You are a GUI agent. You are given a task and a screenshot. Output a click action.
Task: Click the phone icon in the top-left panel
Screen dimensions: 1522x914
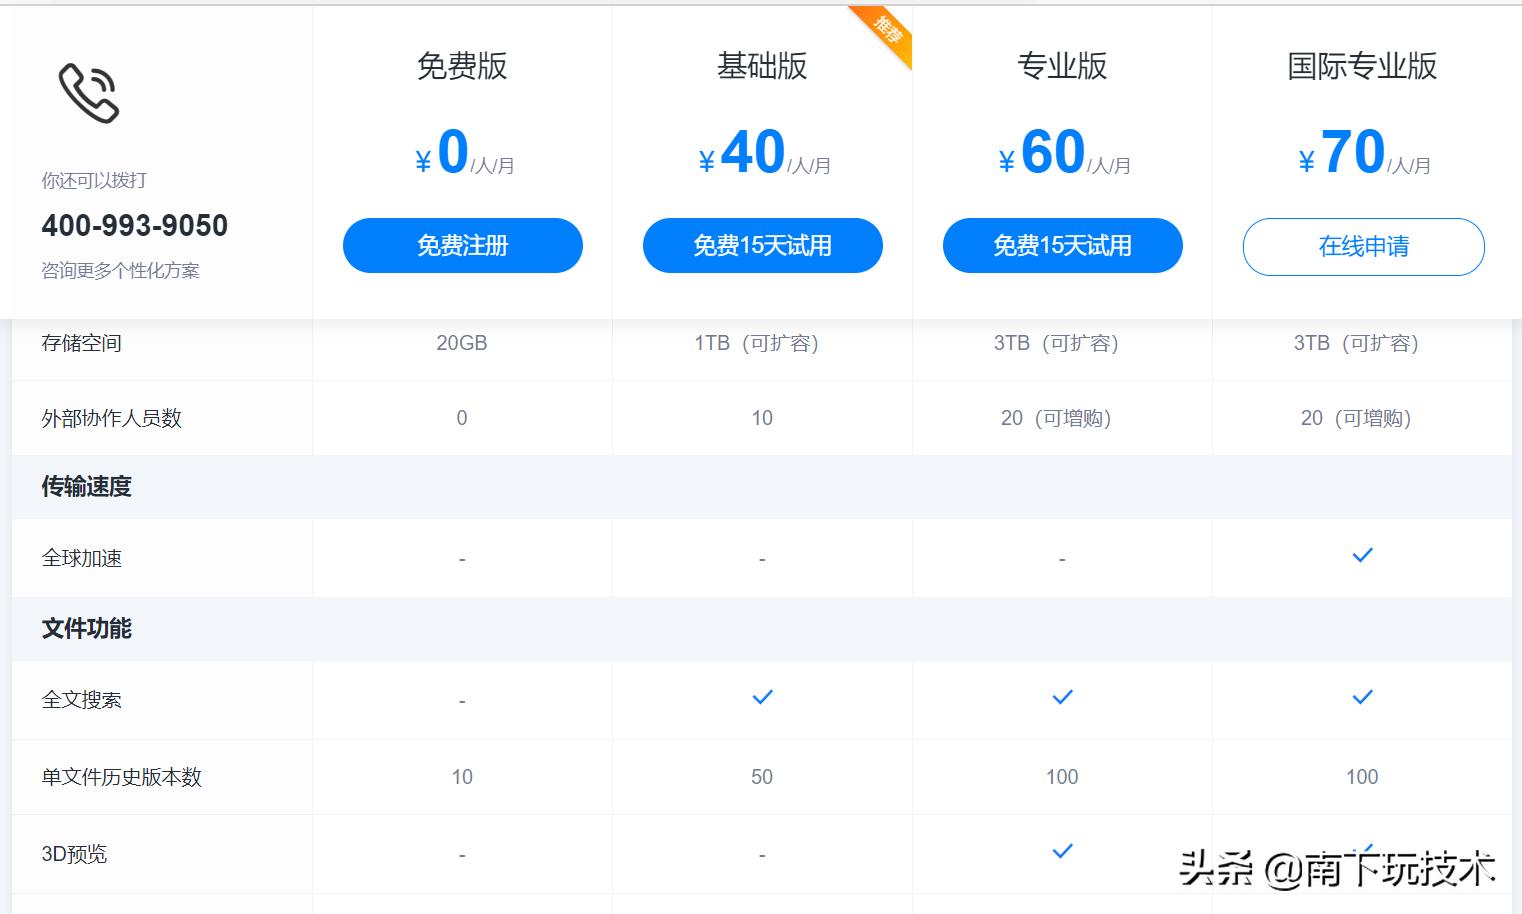coord(90,93)
